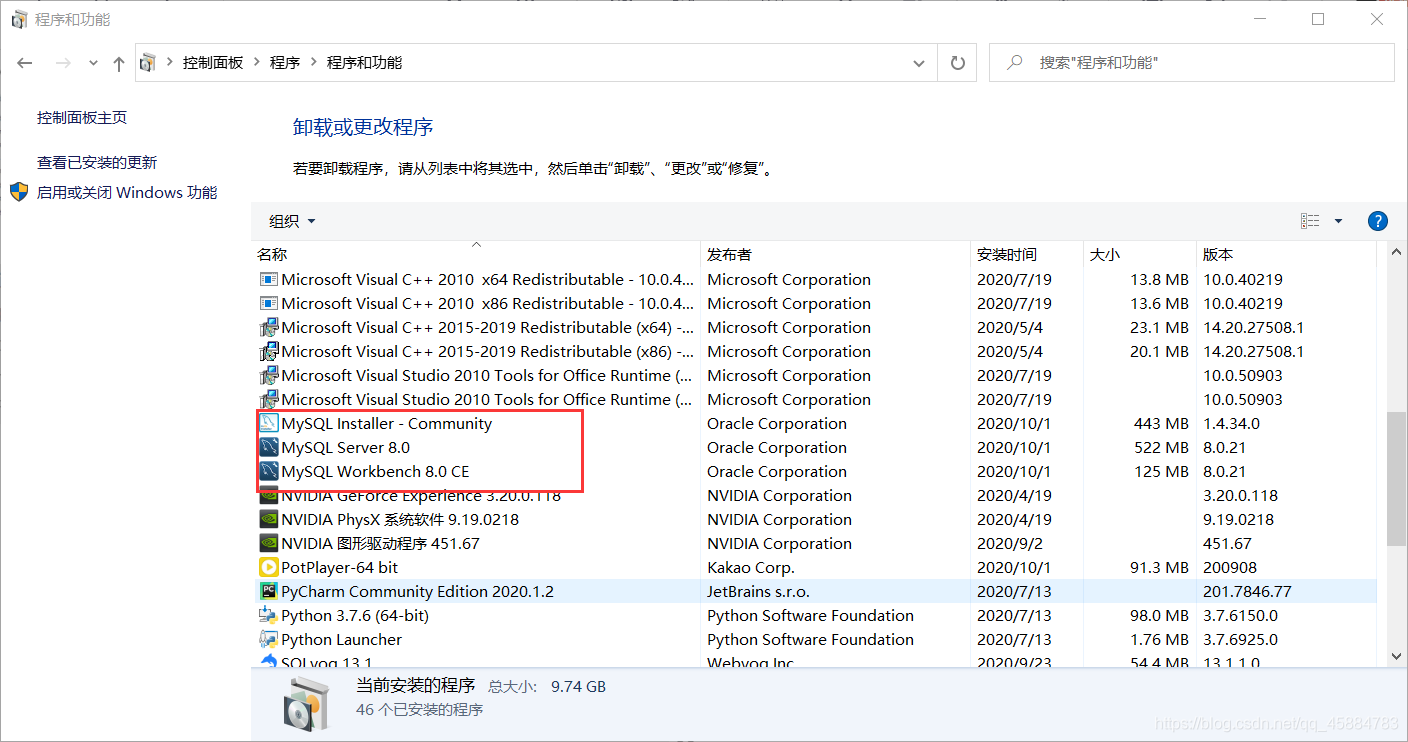
Task: Select Python Launcher program name
Action: 342,640
